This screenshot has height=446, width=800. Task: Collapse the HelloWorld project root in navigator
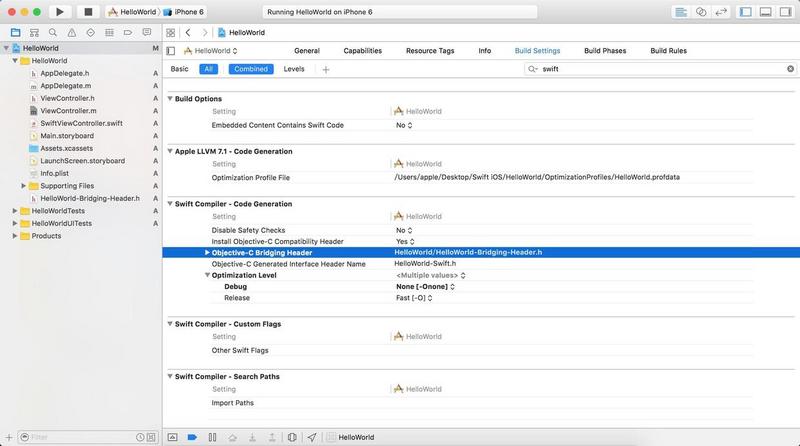click(6, 48)
